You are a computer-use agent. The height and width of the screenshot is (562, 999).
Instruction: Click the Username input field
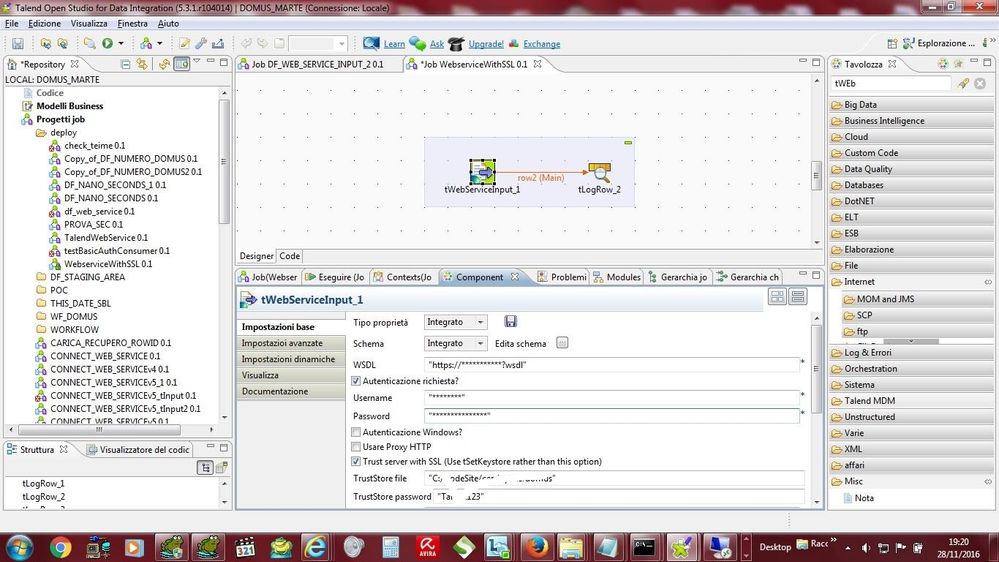click(612, 398)
